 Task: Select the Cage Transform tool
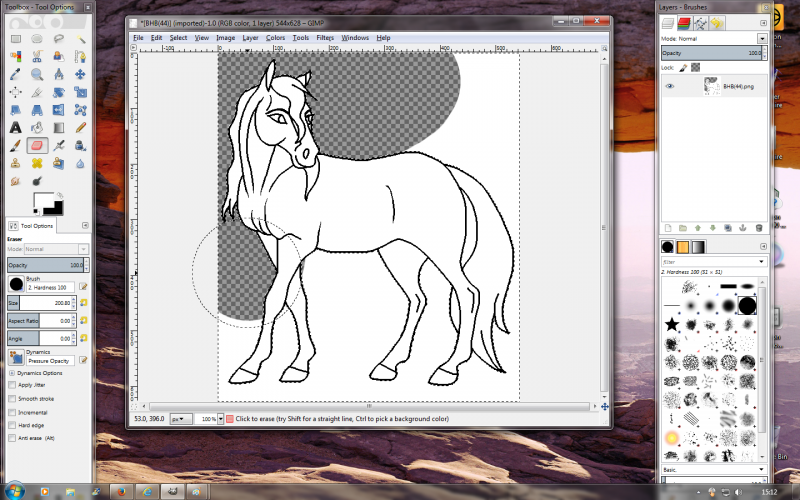tap(80, 110)
